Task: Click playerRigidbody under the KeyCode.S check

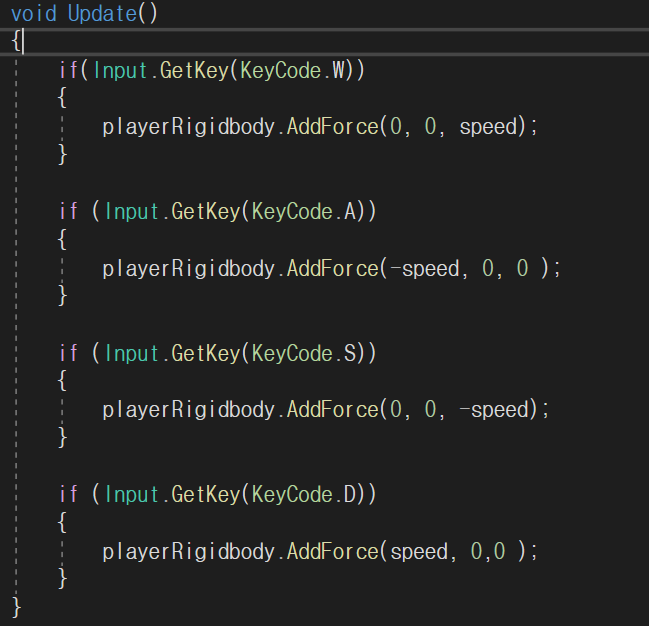Action: coord(188,410)
